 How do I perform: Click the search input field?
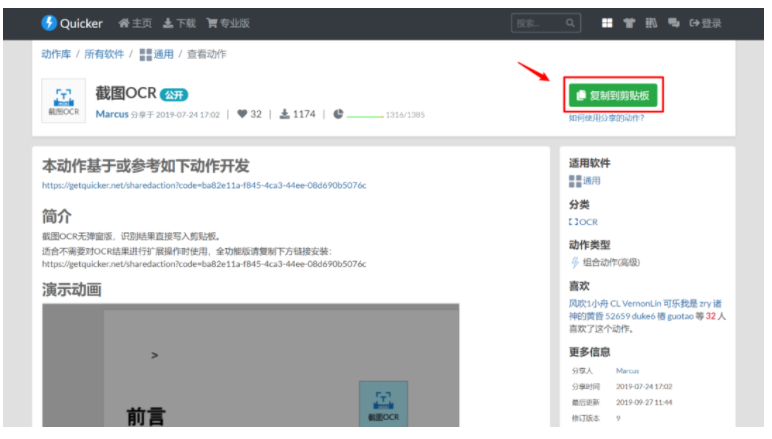pos(546,23)
